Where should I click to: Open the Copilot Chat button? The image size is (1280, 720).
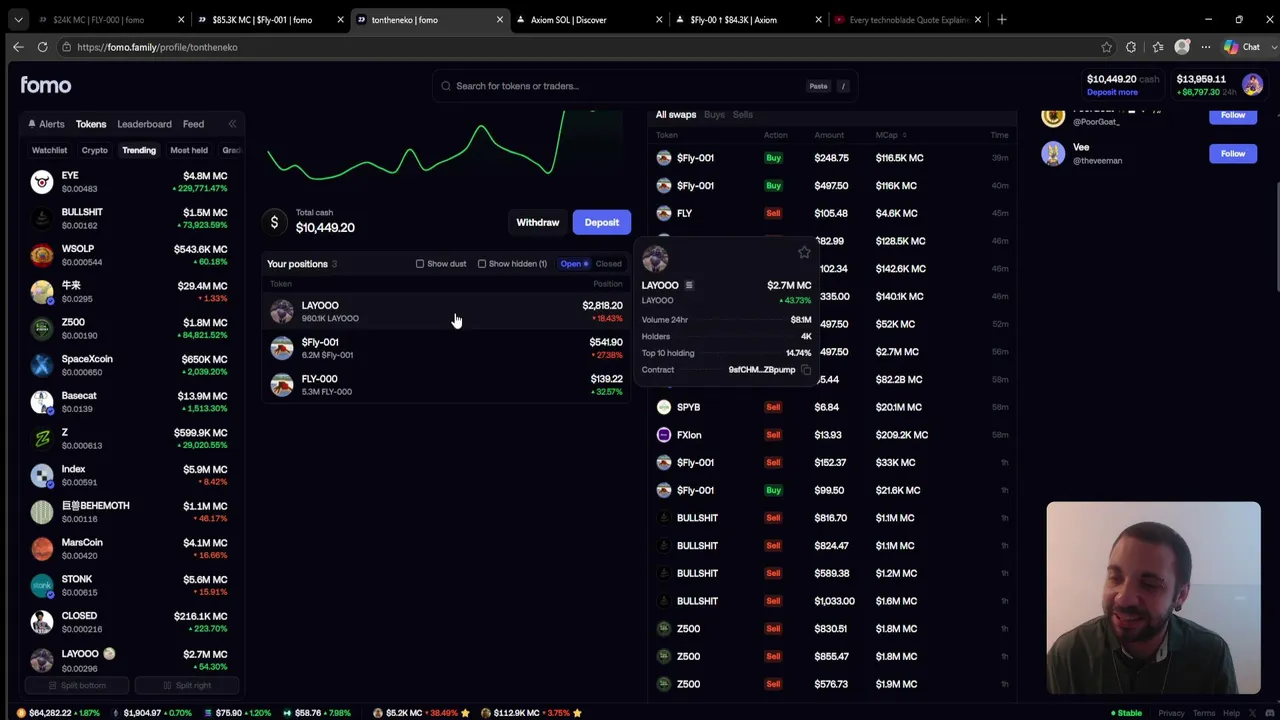[x=1242, y=47]
